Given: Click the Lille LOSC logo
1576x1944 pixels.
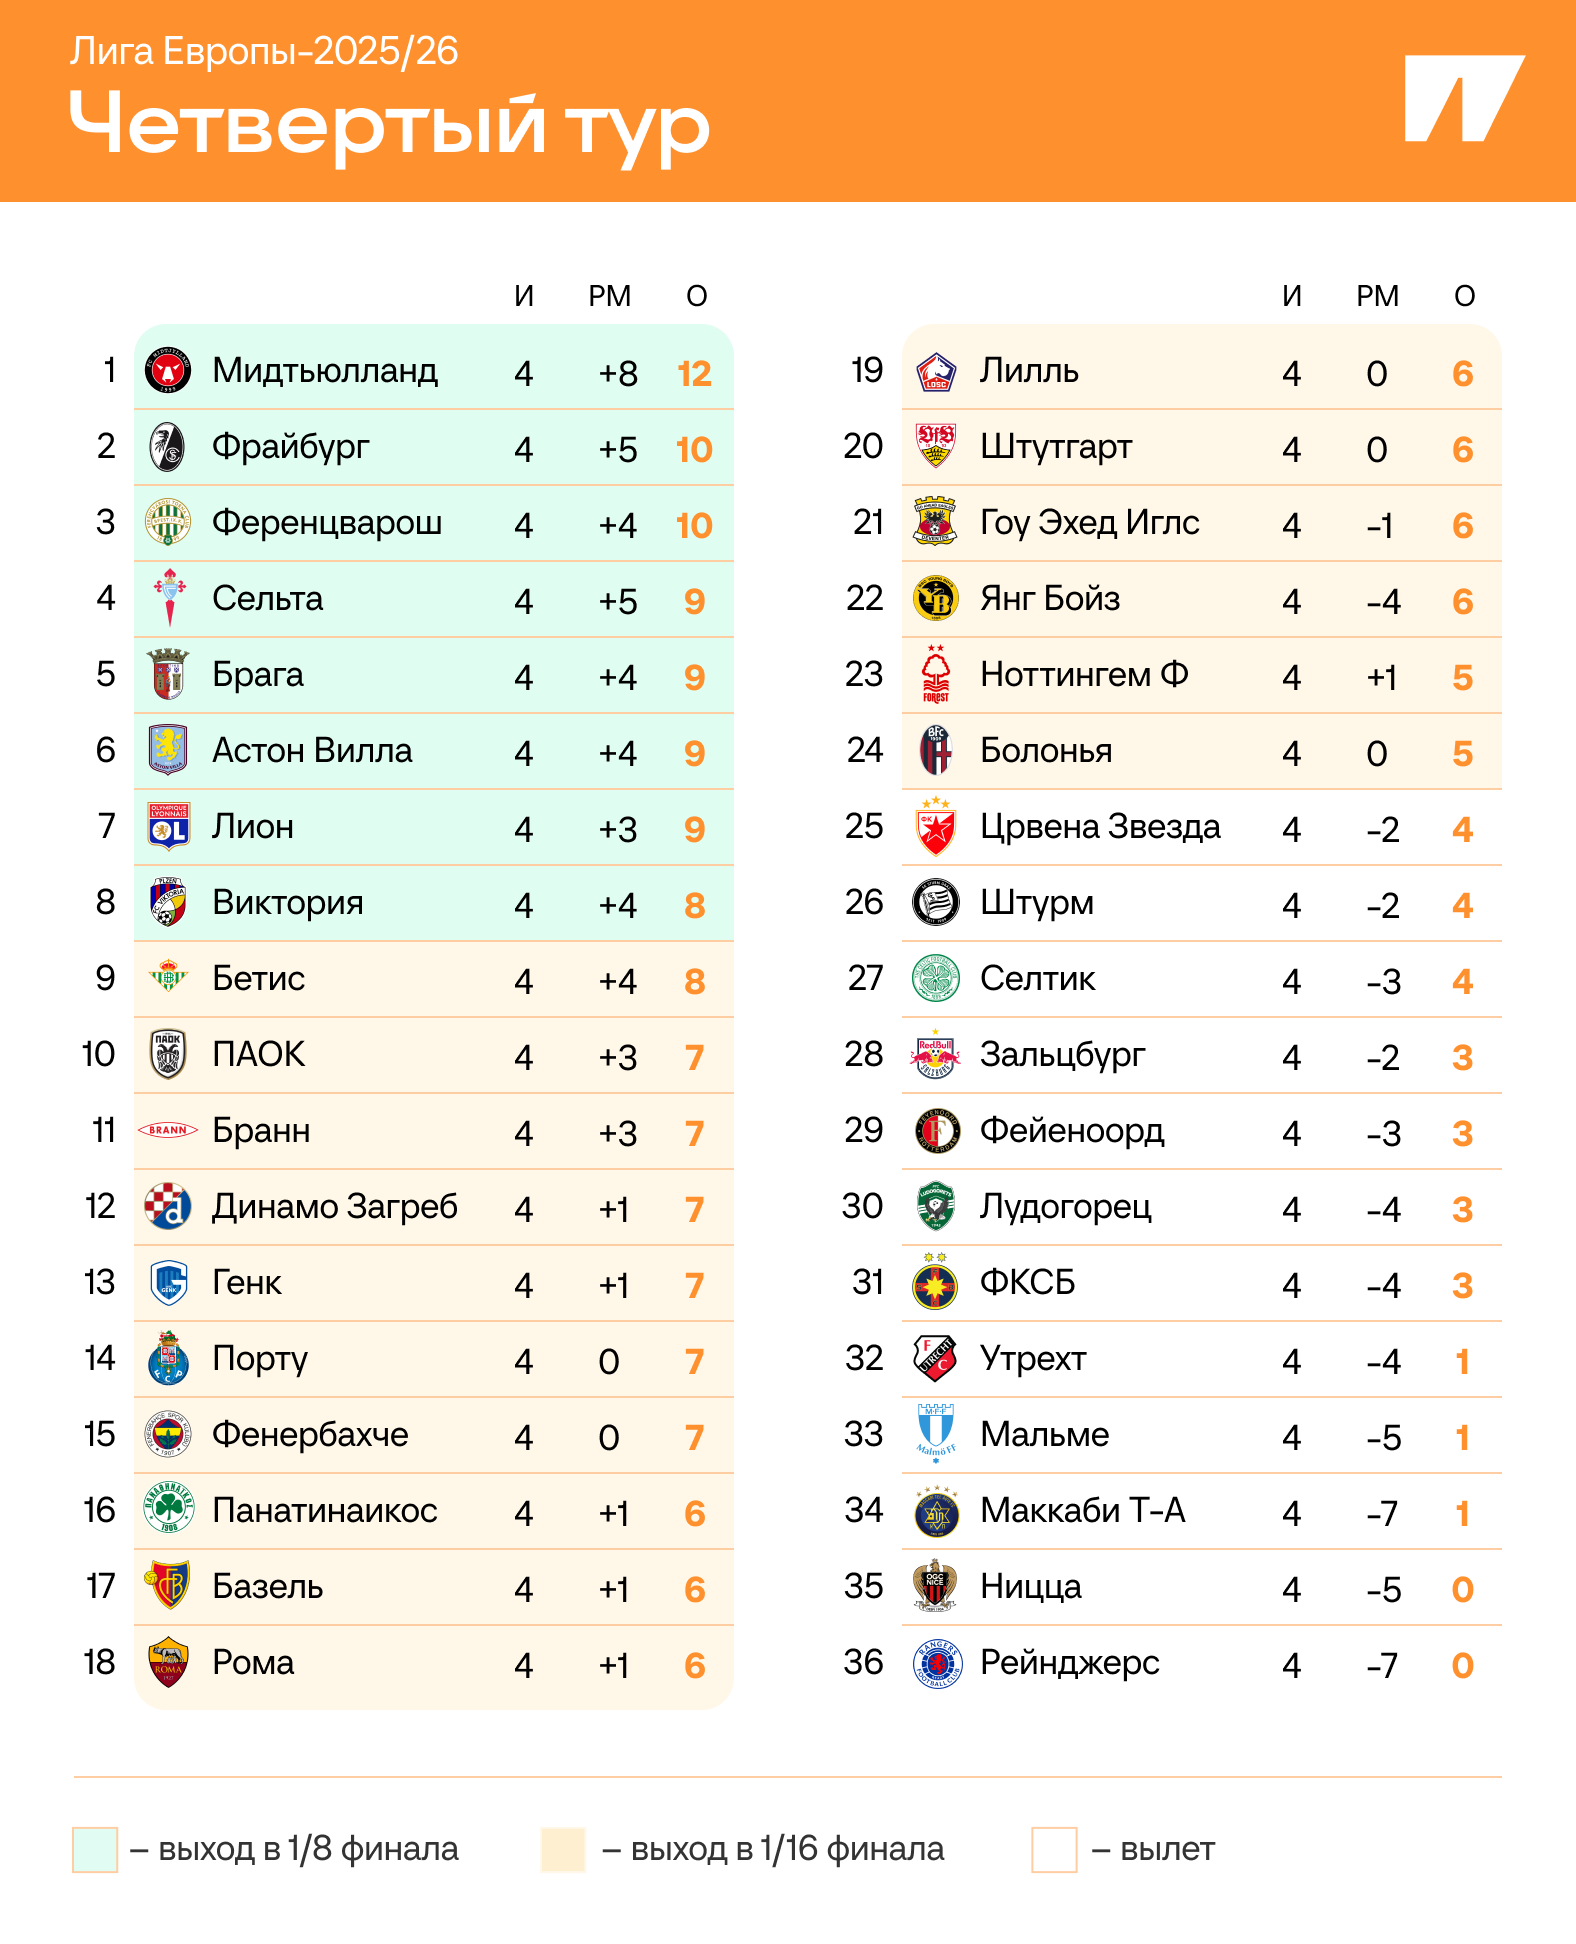Looking at the screenshot, I should click(936, 371).
